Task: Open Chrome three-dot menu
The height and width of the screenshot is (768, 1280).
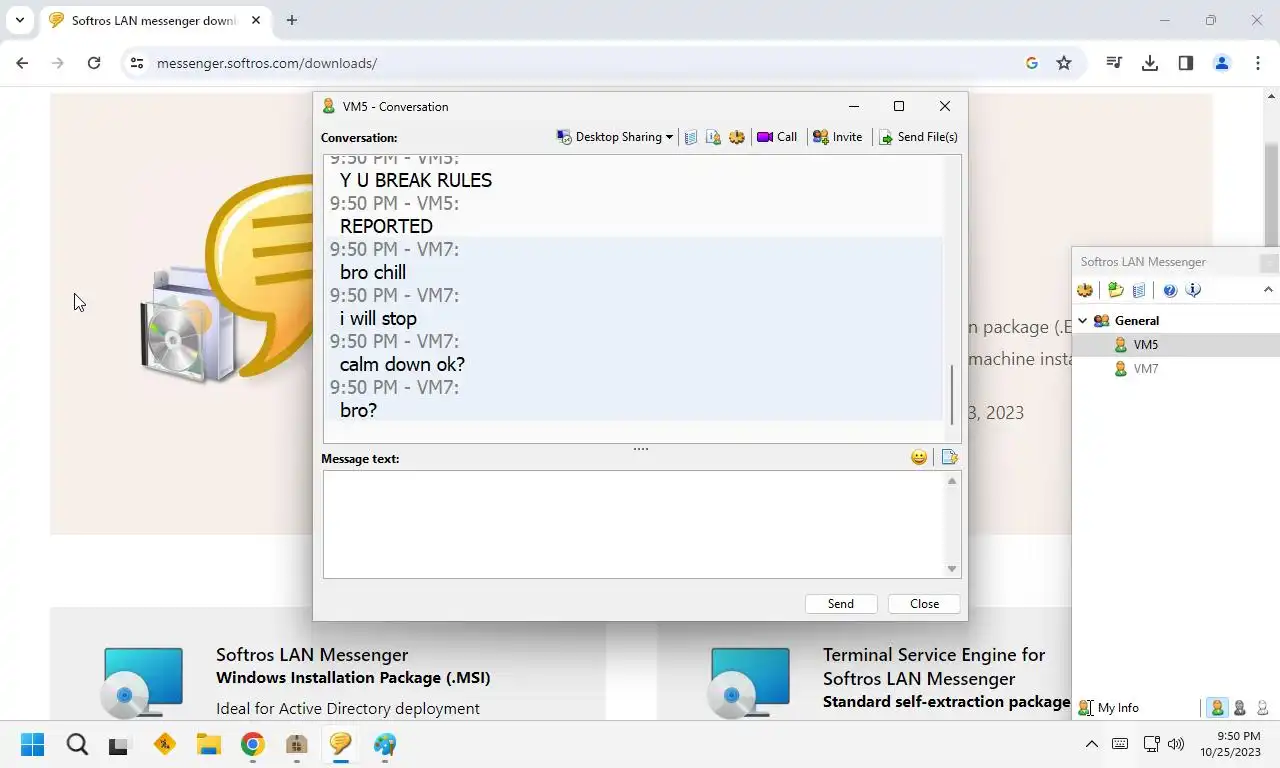Action: [1258, 63]
